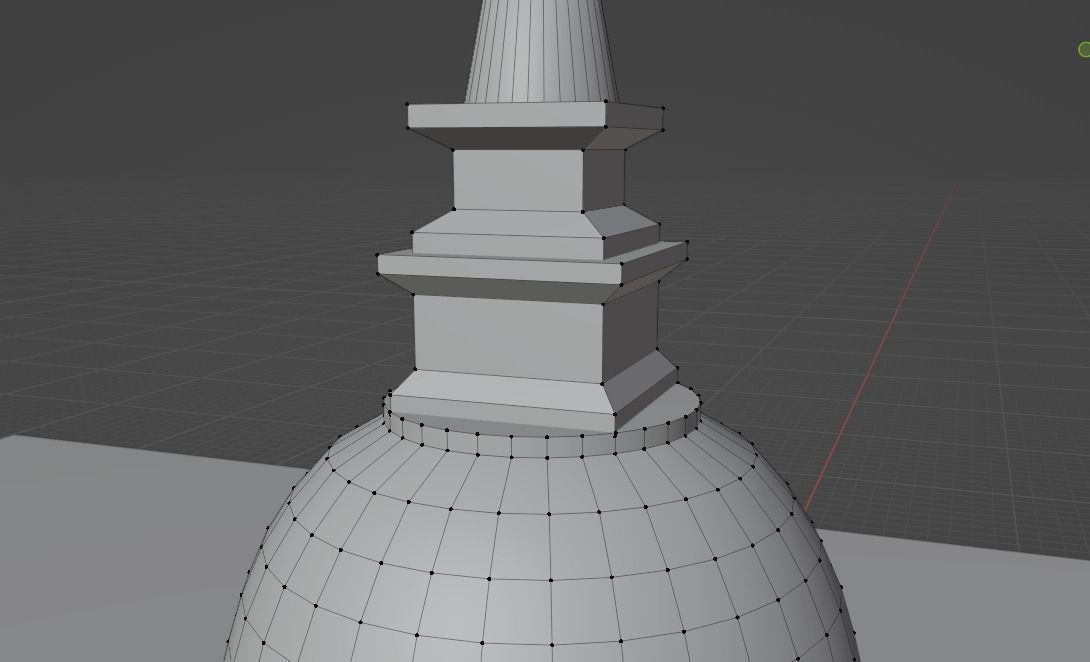Click the front face of the upper square block
The image size is (1090, 662).
pyautogui.click(x=518, y=179)
